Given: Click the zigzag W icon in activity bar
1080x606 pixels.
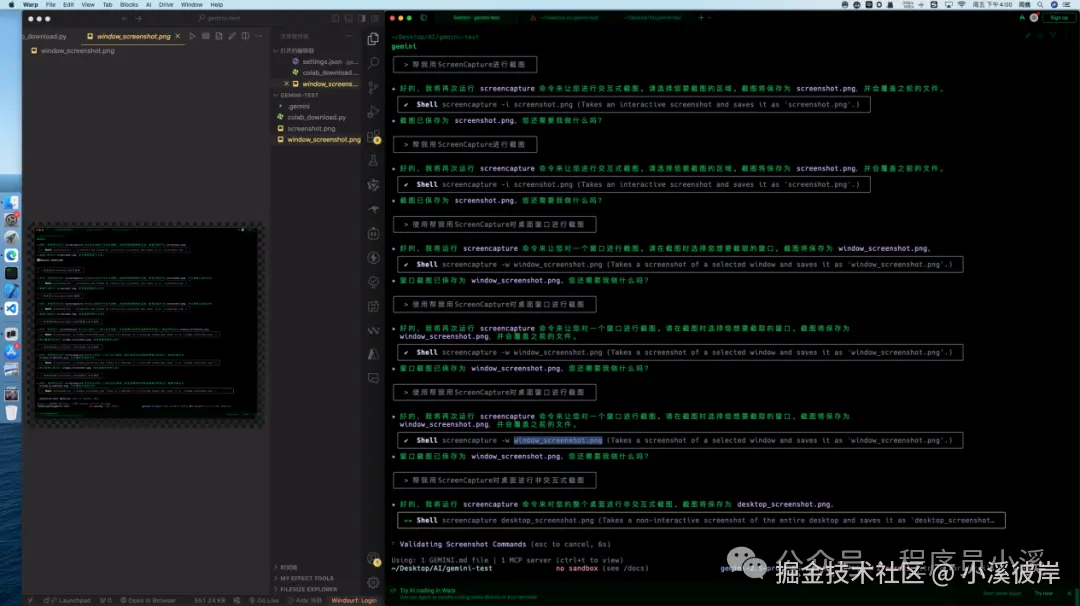Looking at the screenshot, I should pos(373,331).
